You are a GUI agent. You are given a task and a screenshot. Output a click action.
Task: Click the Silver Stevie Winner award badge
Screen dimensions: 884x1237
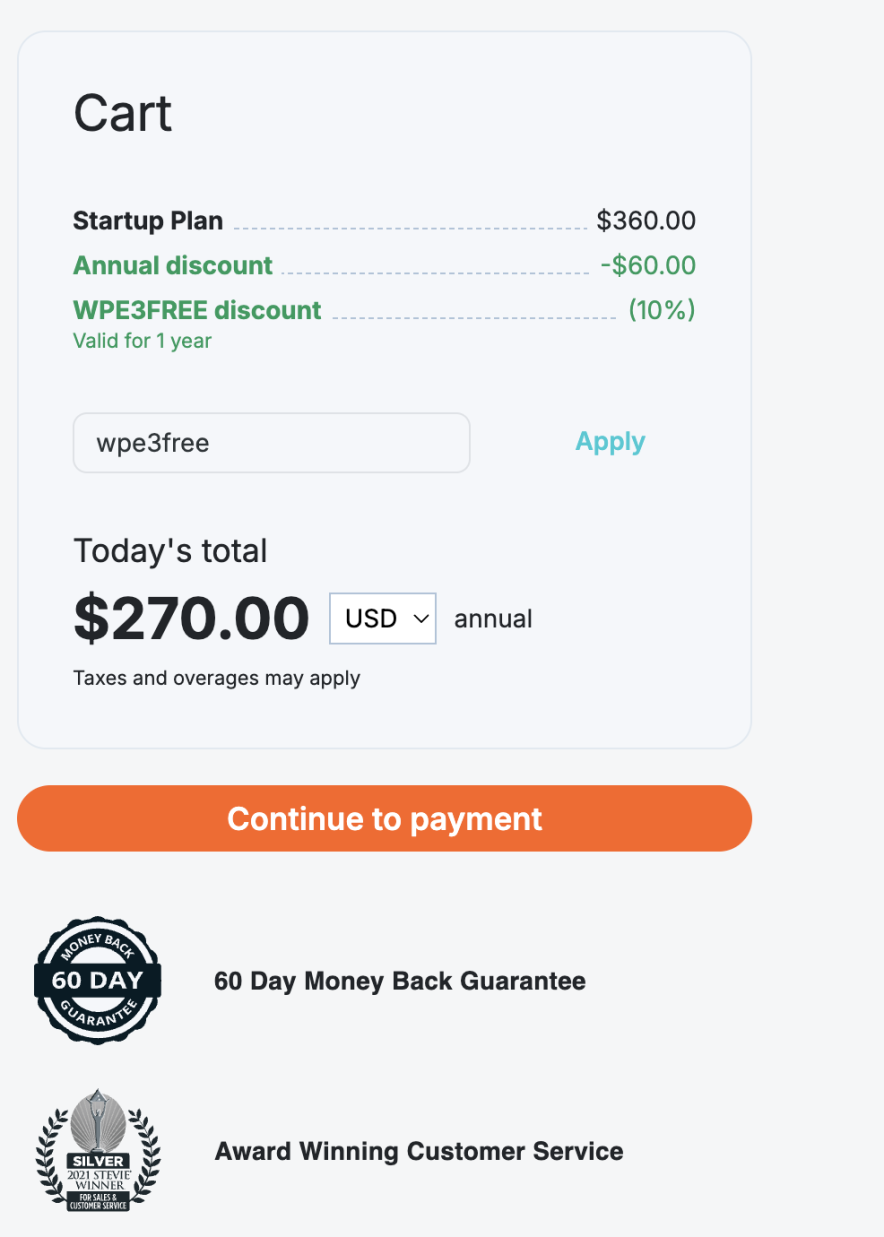[98, 1151]
